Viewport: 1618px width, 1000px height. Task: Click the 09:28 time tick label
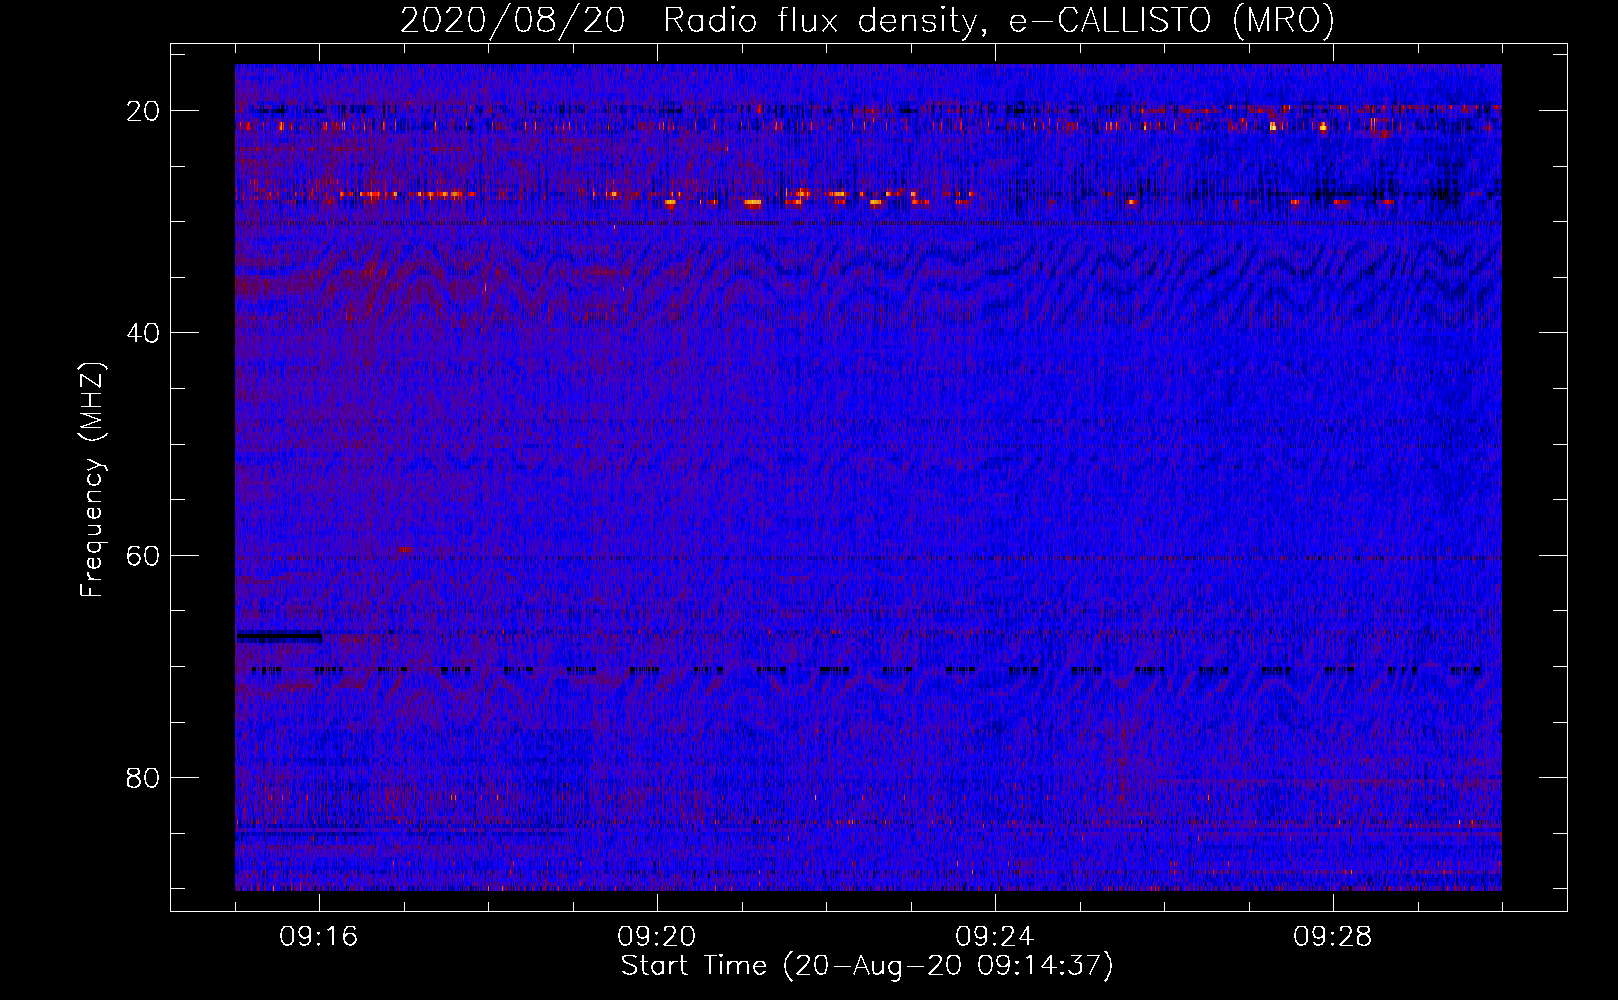pos(1333,937)
